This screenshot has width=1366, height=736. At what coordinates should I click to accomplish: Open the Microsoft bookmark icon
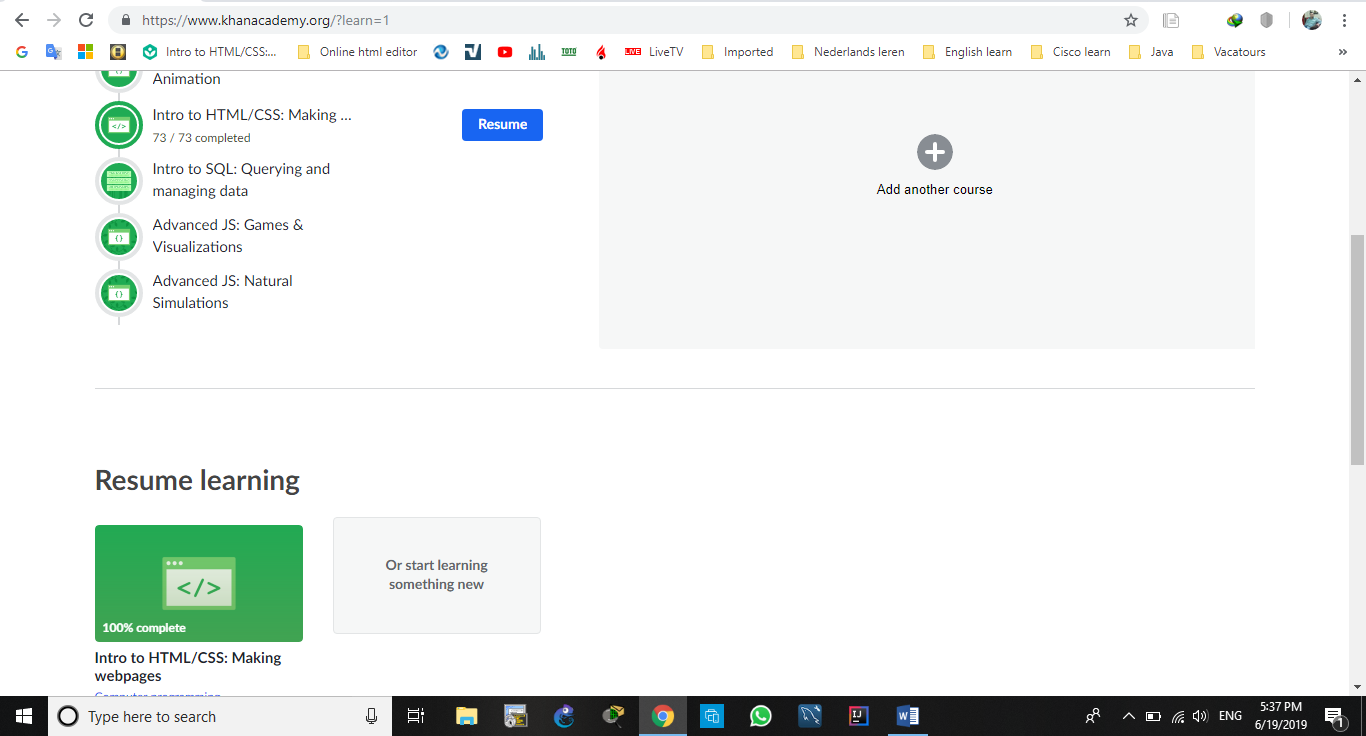tap(86, 52)
